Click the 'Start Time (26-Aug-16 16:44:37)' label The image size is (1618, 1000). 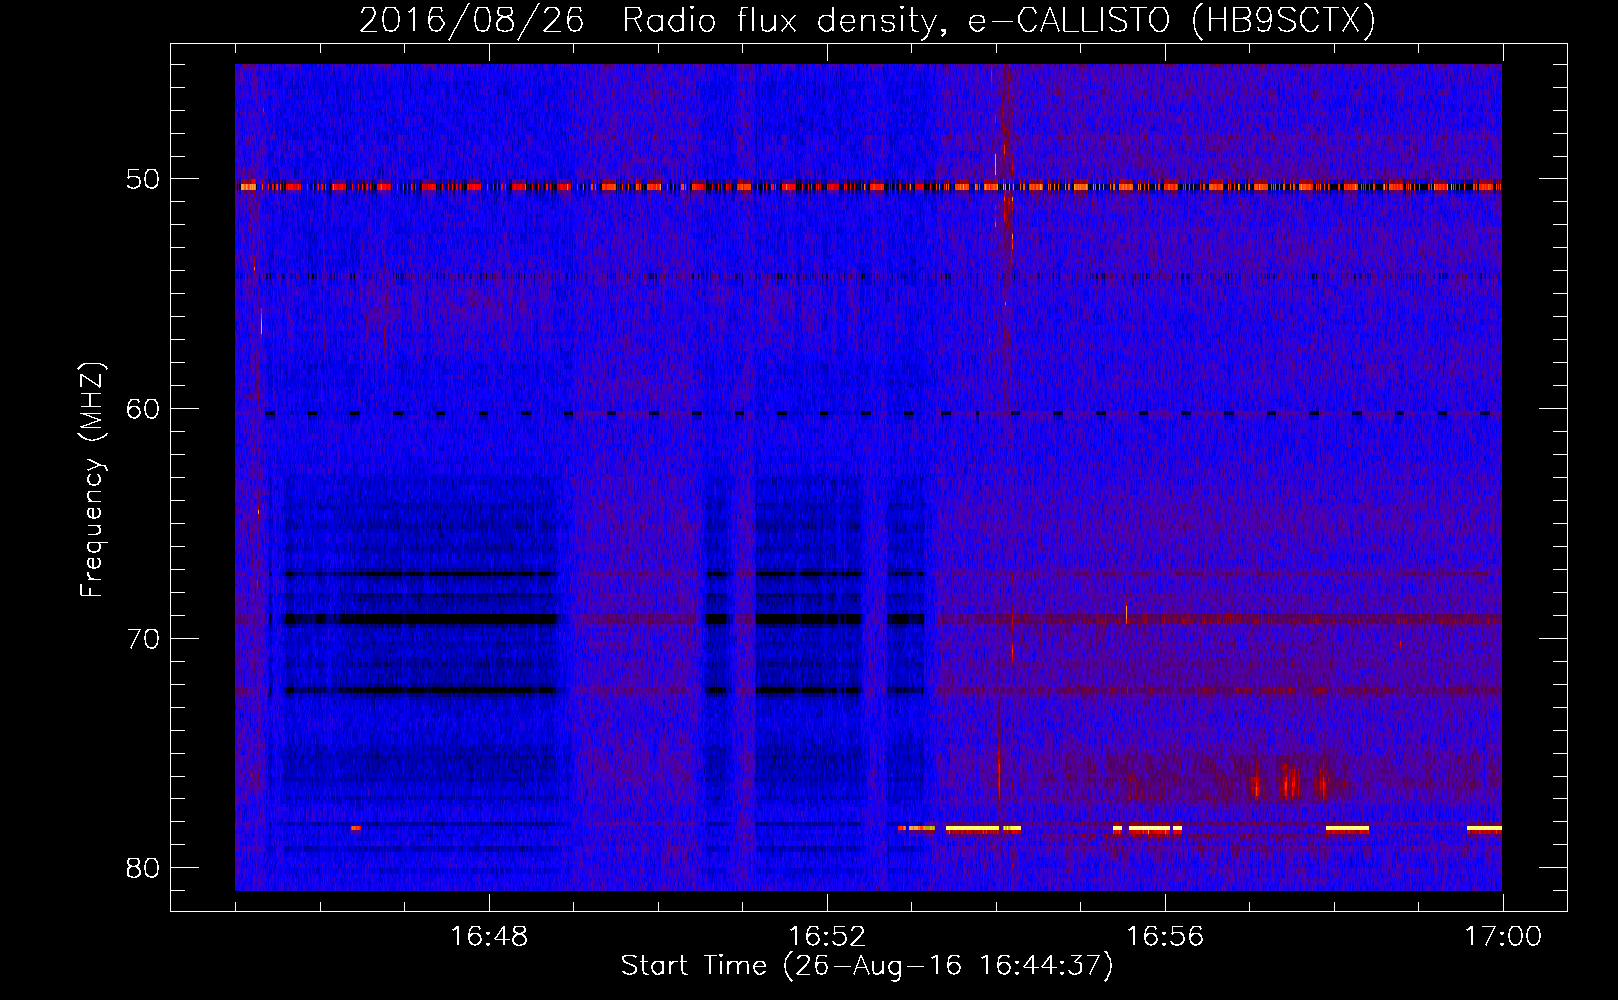(x=867, y=966)
